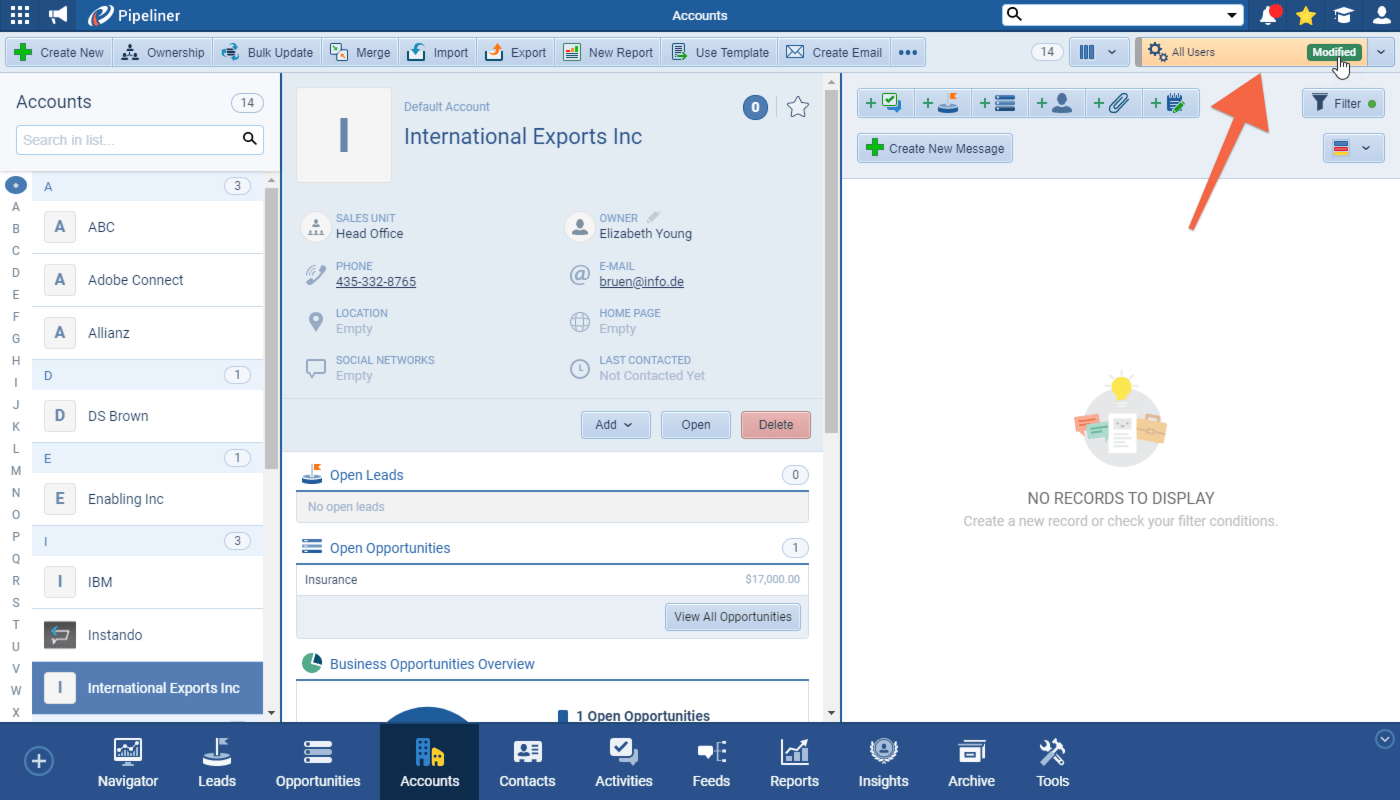Open the graduation cap learning icon
The width and height of the screenshot is (1400, 800).
1343,15
